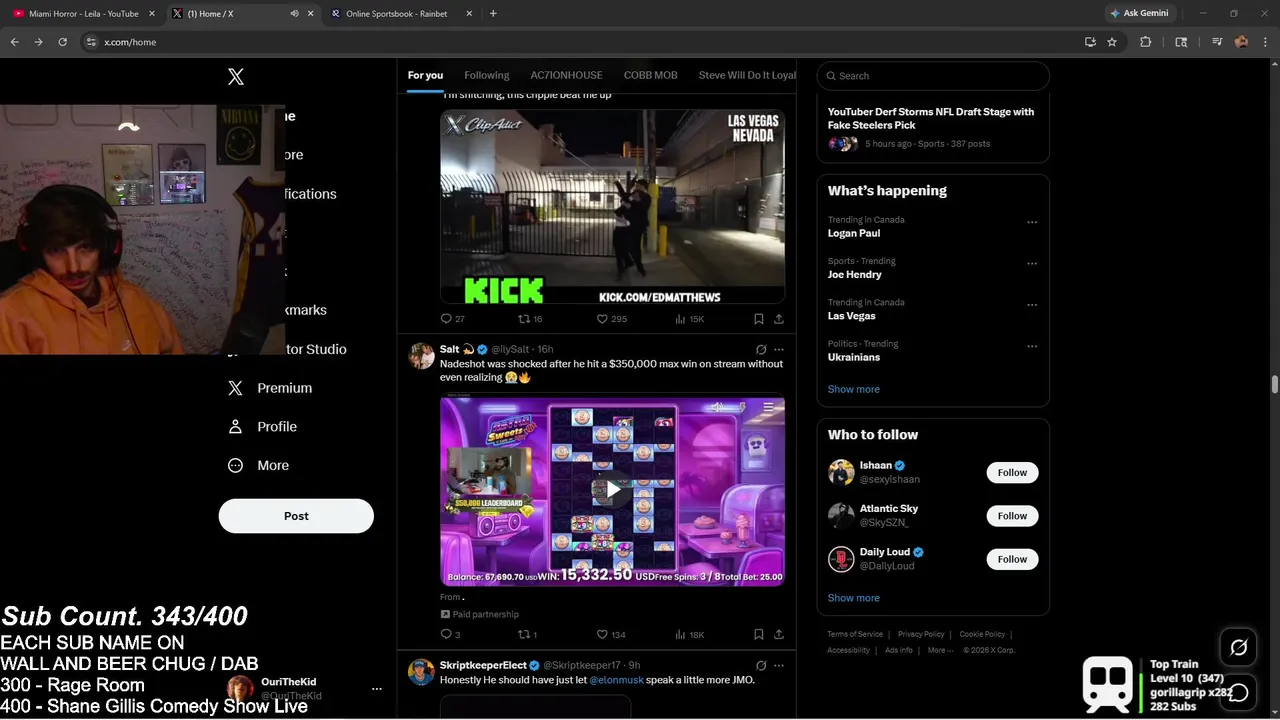
Task: Open the Logan Paul trending topic
Action: click(854, 233)
